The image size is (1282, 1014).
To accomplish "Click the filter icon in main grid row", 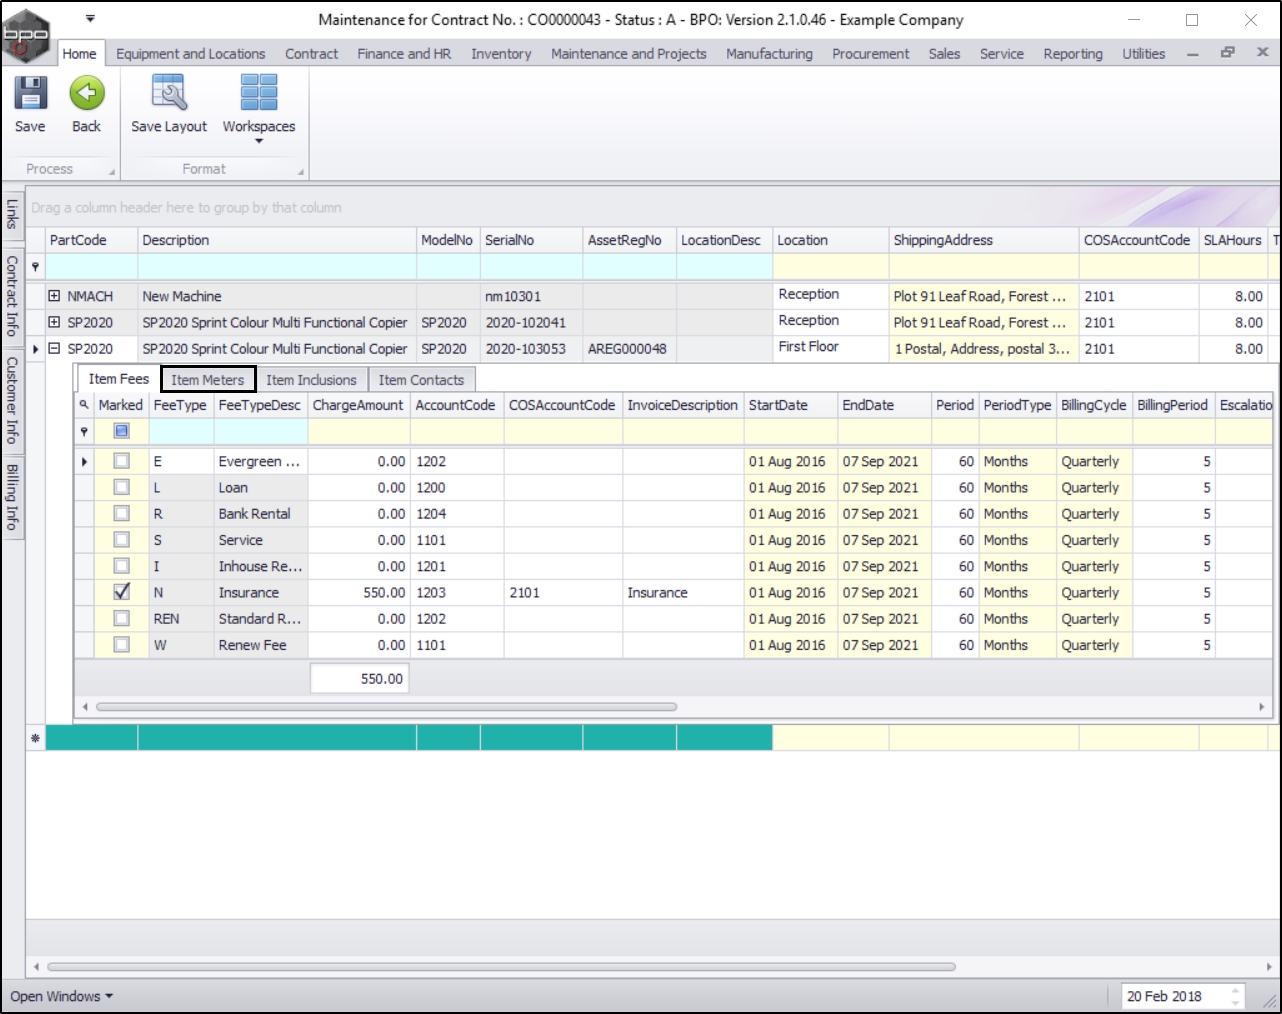I will click(36, 267).
